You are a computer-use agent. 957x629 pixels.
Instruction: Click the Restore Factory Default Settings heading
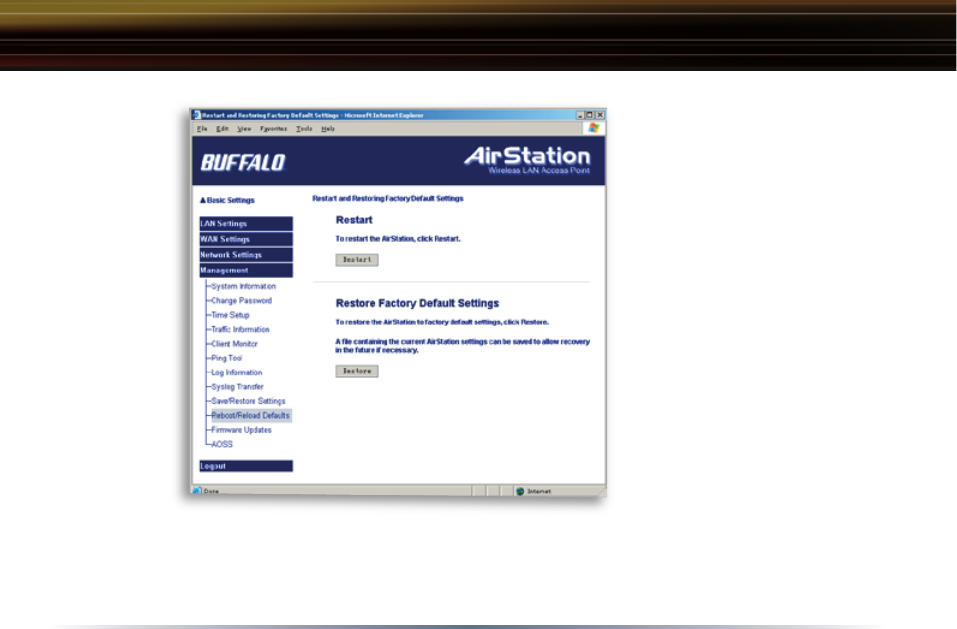(417, 303)
